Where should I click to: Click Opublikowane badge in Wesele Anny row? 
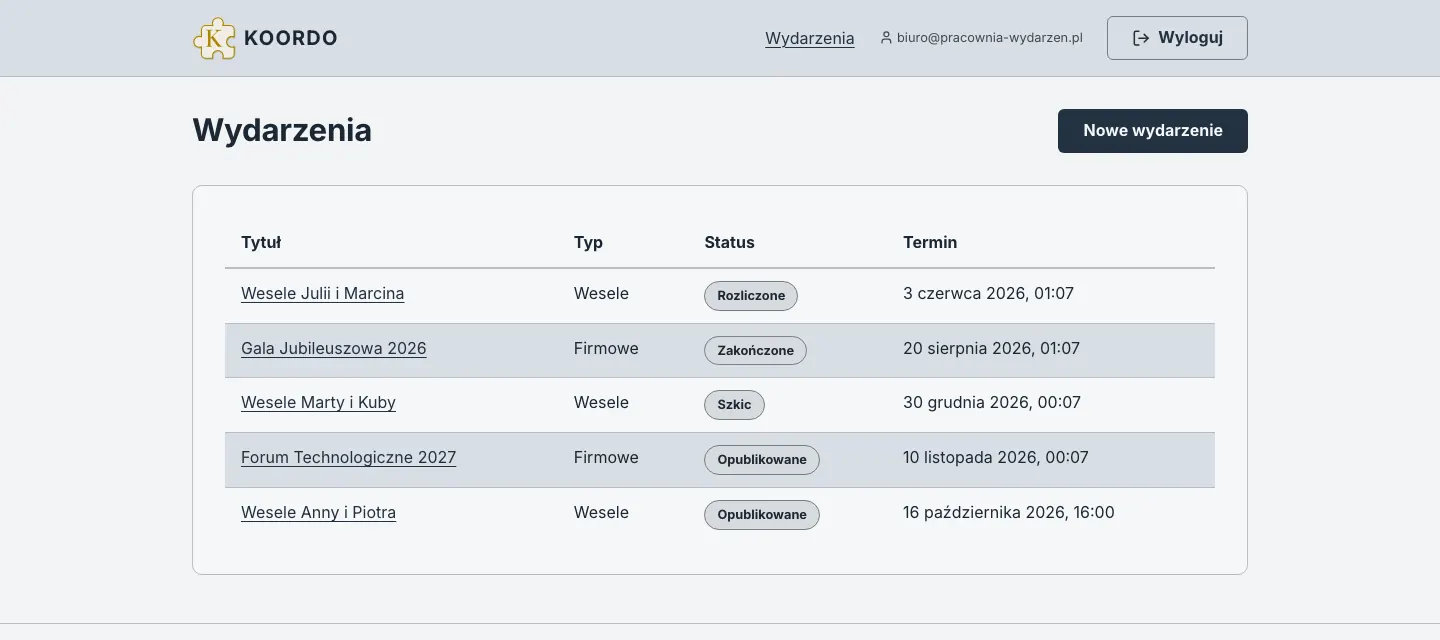762,514
